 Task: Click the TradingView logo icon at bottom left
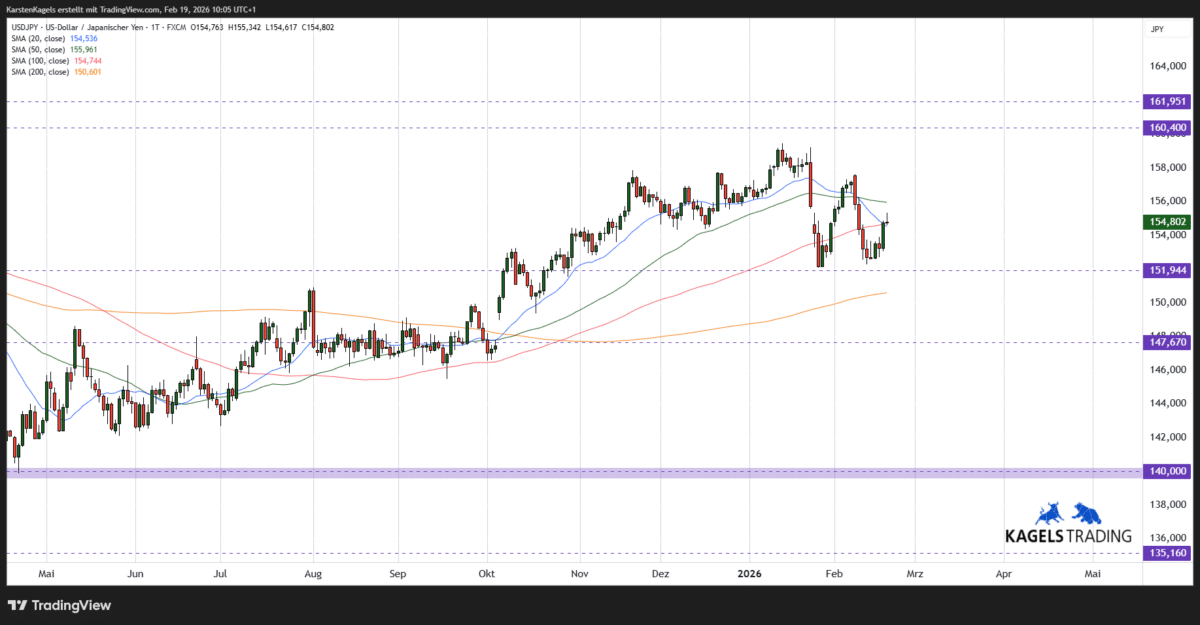pos(17,605)
